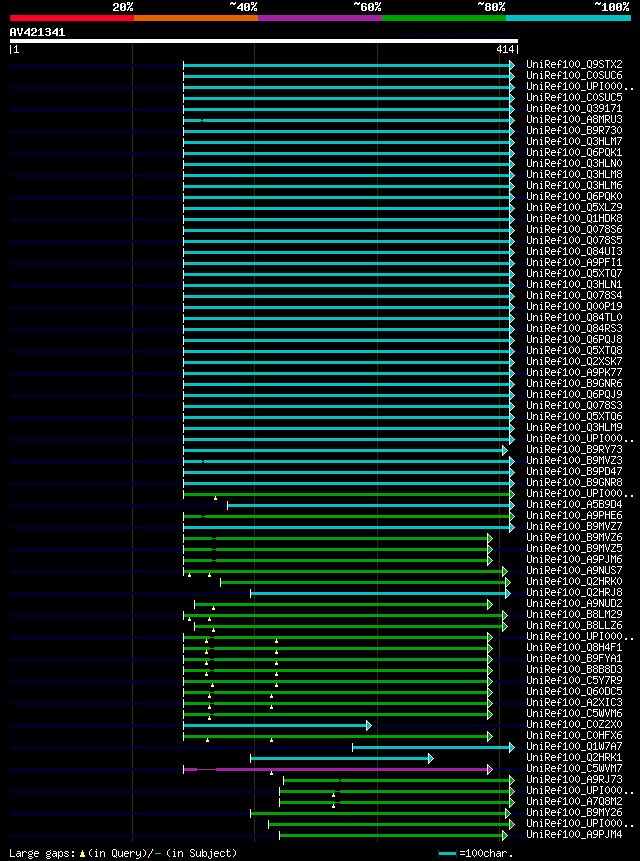This screenshot has height=861, width=640.
Task: Select label UniRef100_Q2HRK0
Action: [574, 580]
